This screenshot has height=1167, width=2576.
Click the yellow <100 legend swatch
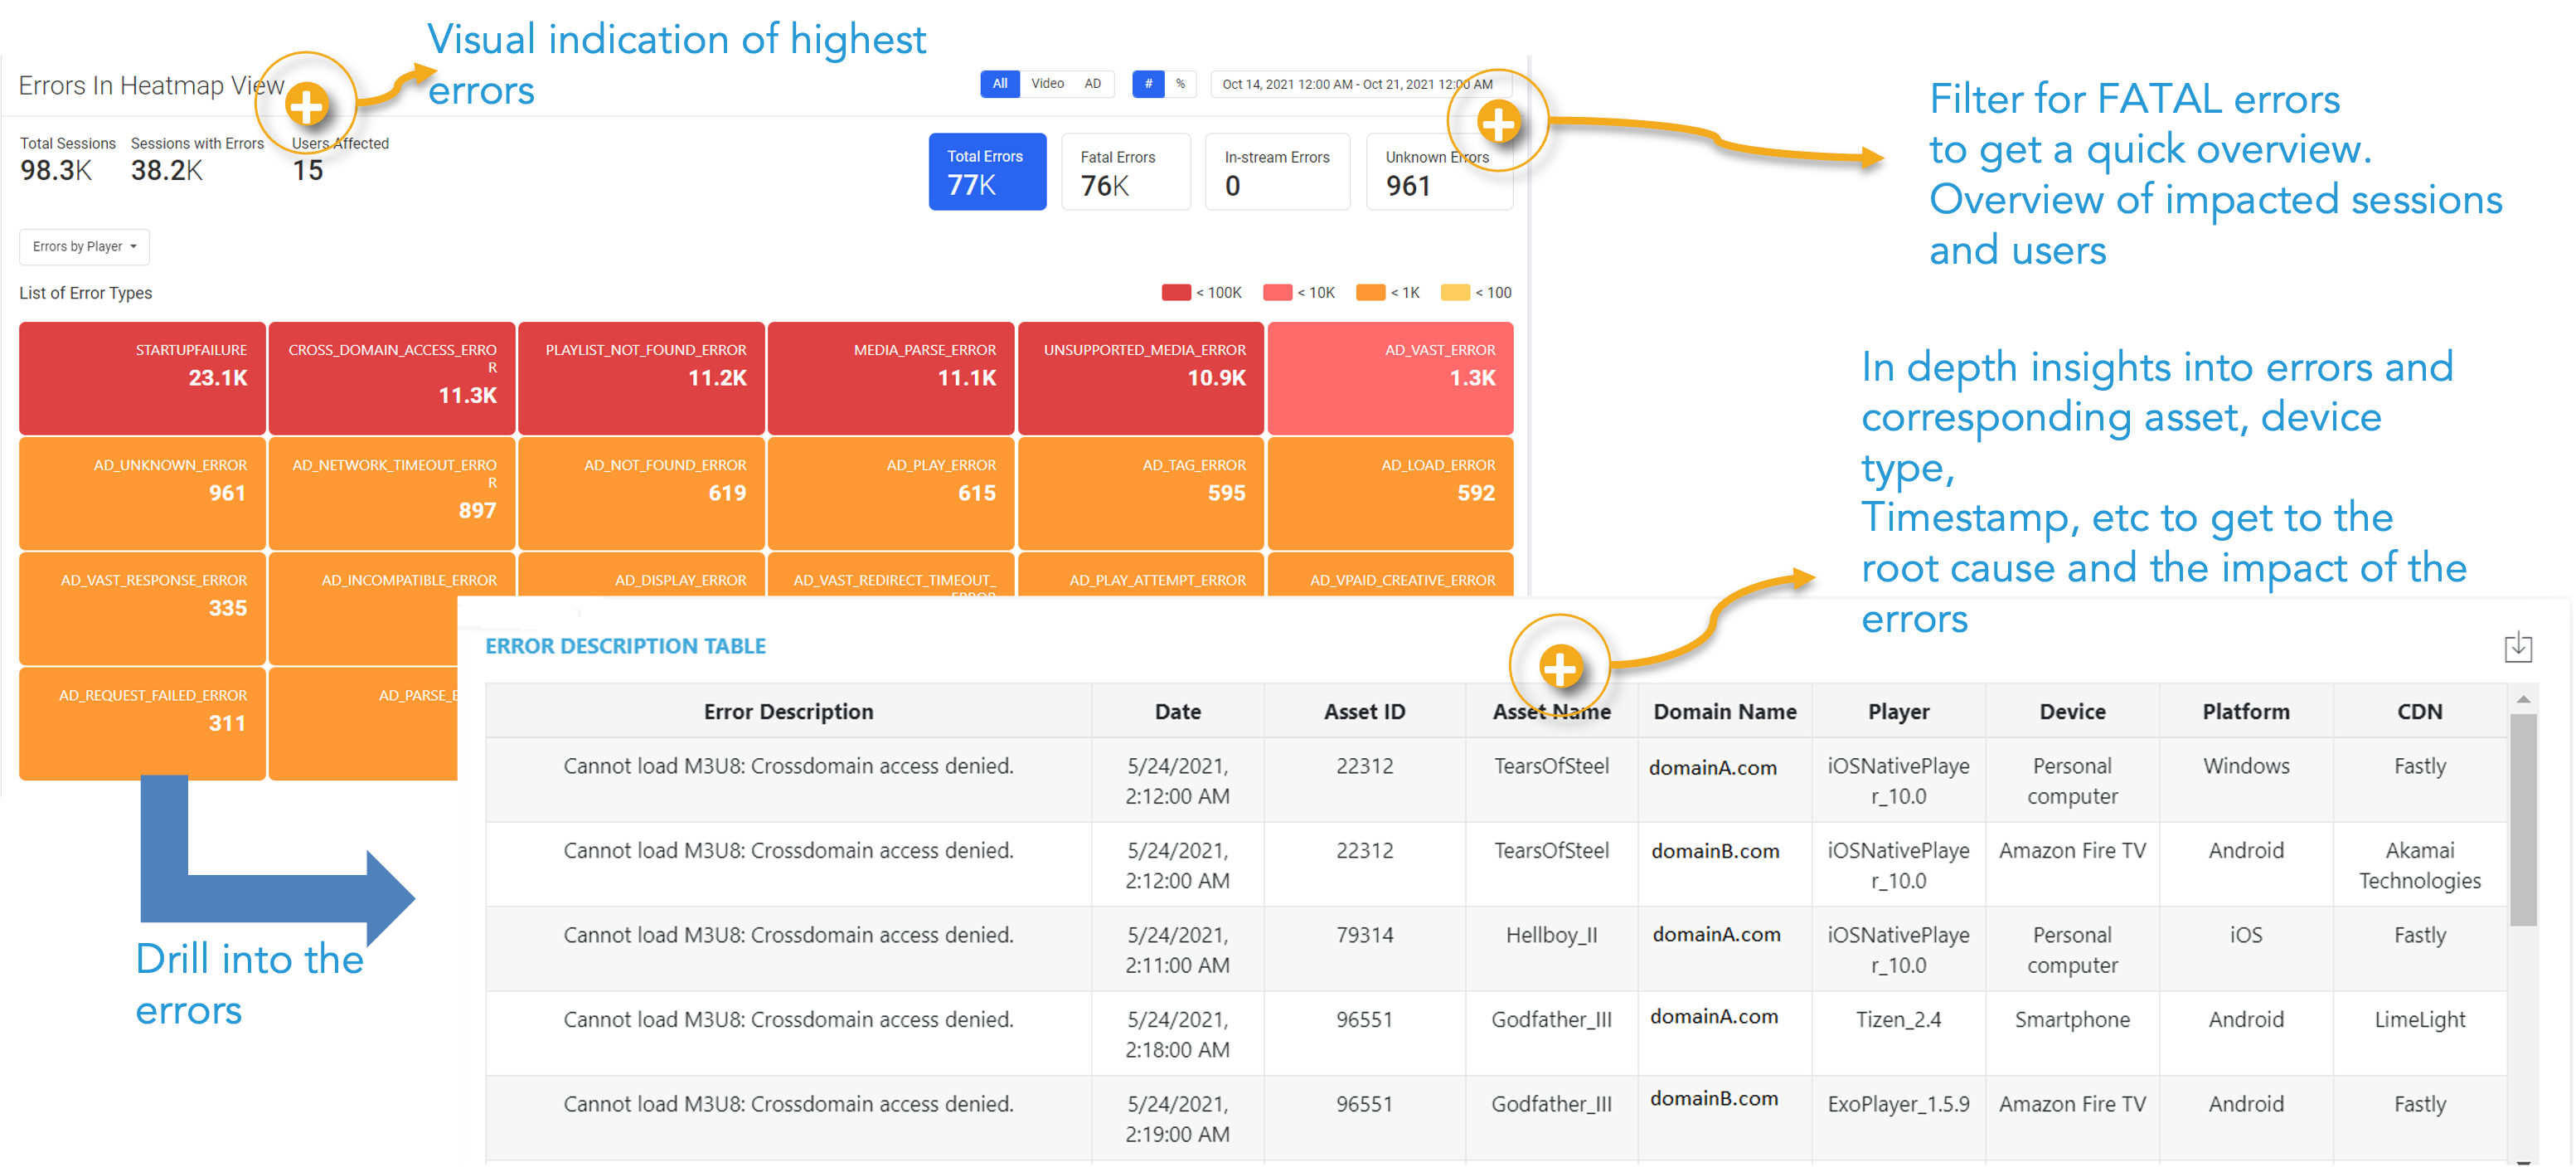1455,292
